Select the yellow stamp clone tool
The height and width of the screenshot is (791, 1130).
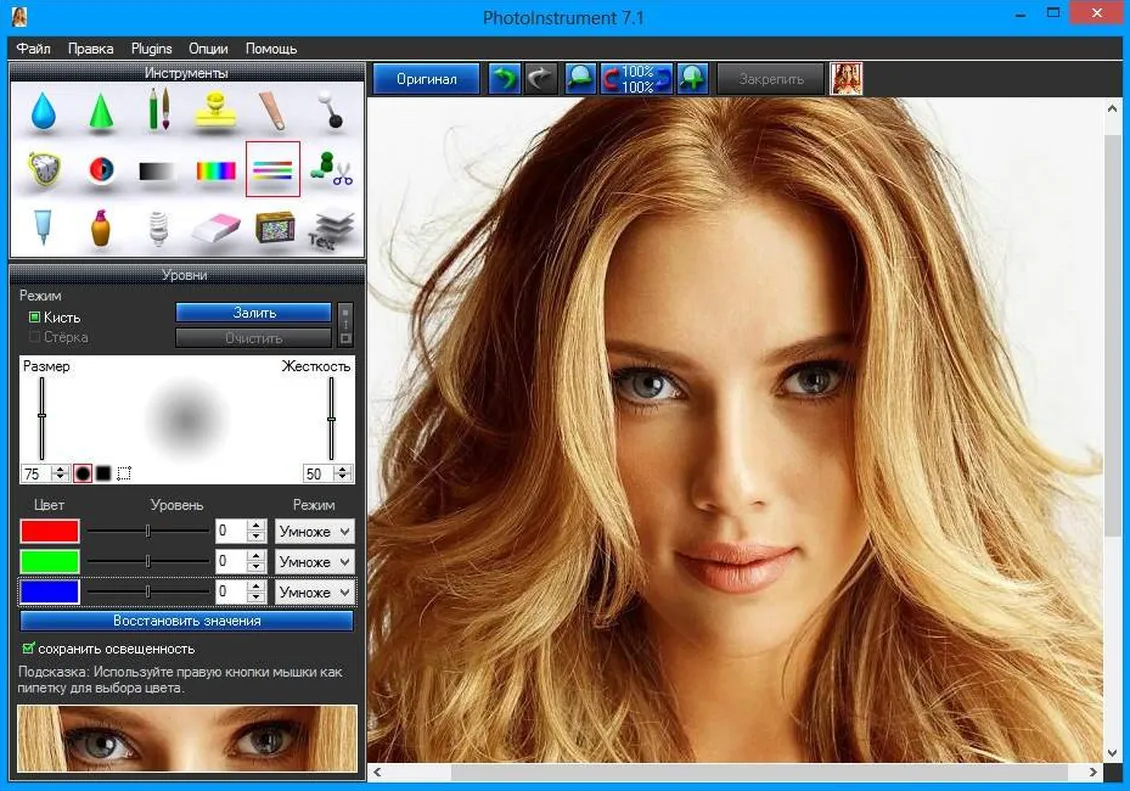(x=215, y=111)
